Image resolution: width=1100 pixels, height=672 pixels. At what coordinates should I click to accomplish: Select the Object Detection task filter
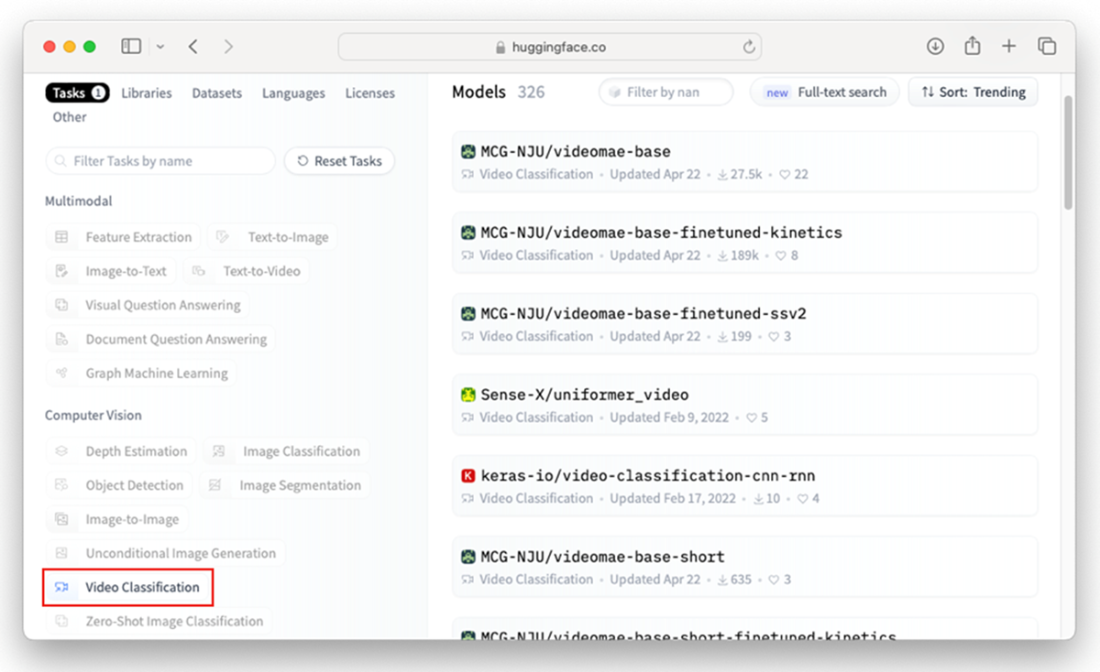click(x=119, y=485)
